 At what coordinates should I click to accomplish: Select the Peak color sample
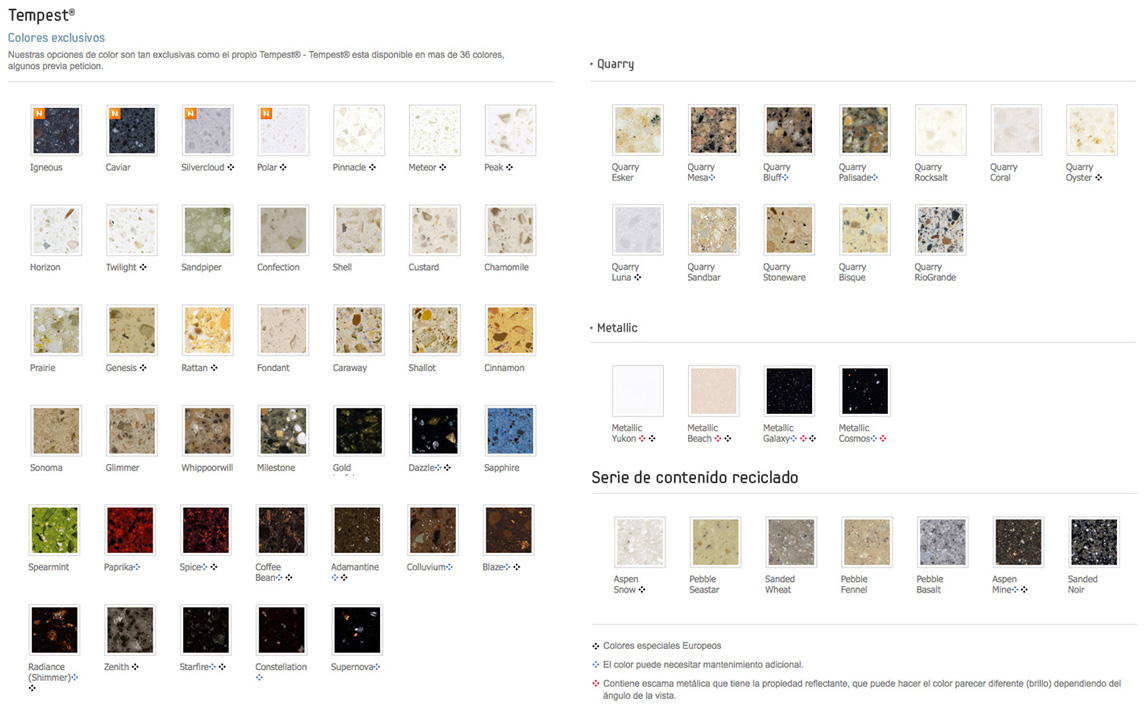[x=510, y=130]
